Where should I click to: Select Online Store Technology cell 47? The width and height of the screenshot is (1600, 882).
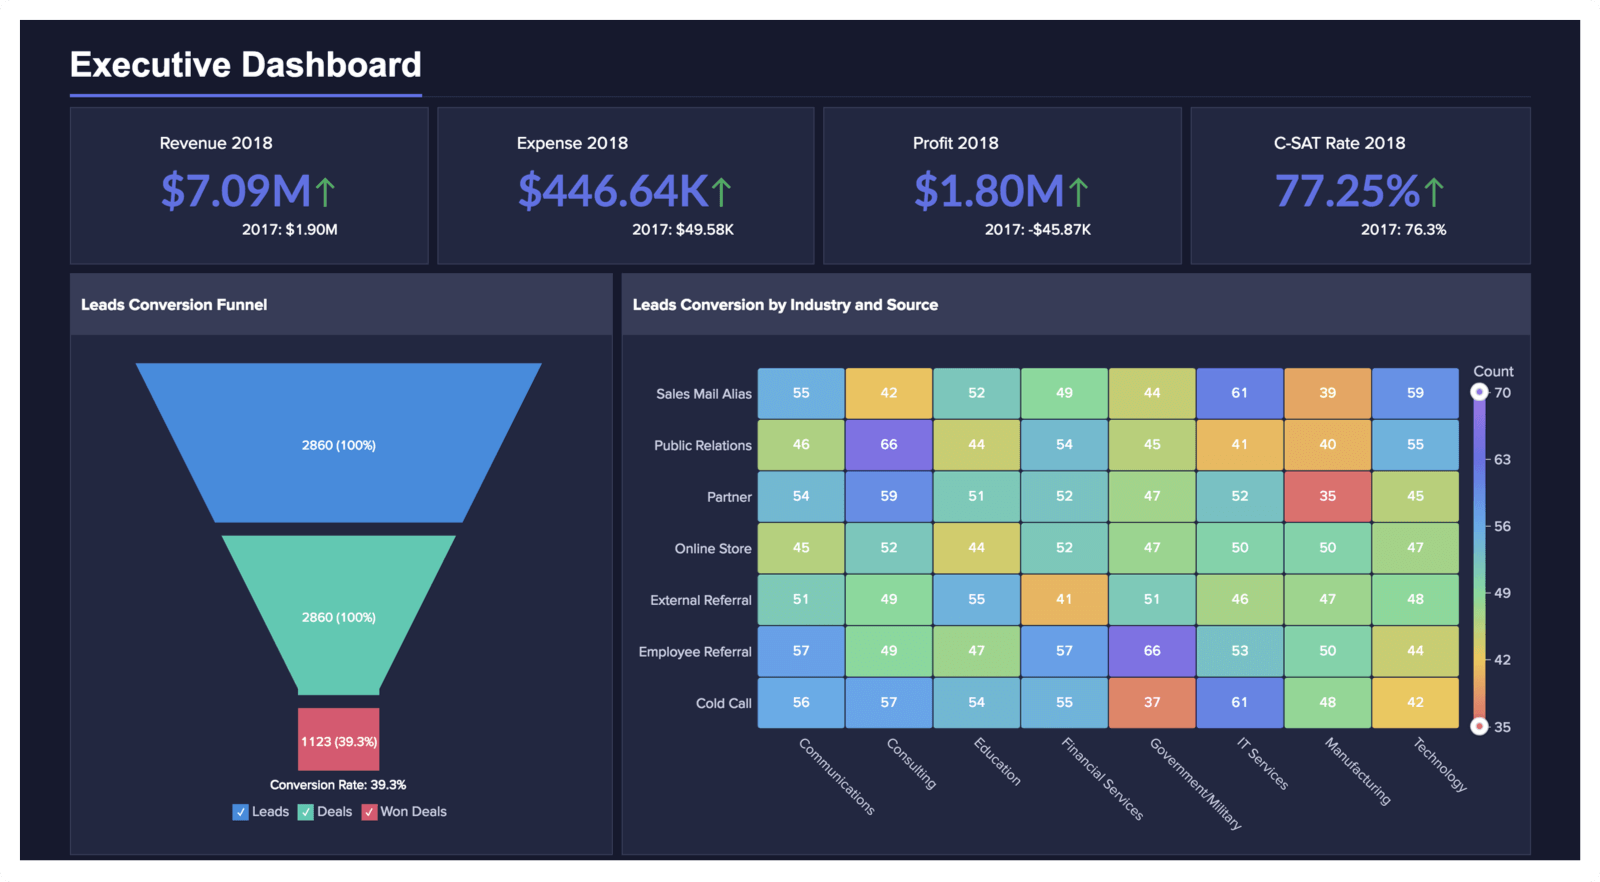pos(1415,548)
